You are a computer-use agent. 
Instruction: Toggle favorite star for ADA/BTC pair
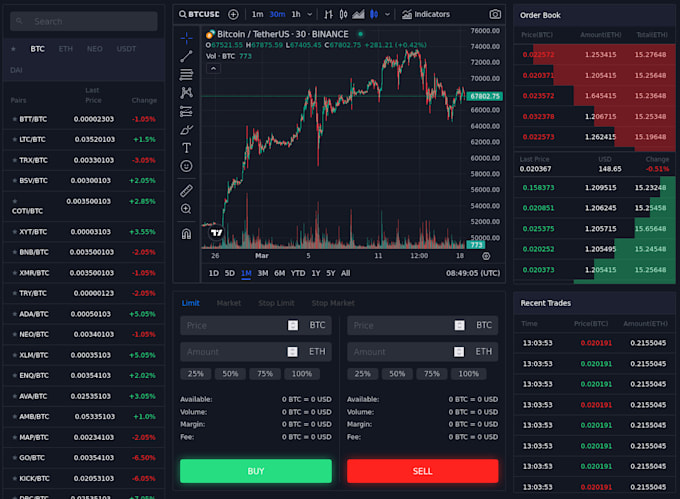point(15,314)
